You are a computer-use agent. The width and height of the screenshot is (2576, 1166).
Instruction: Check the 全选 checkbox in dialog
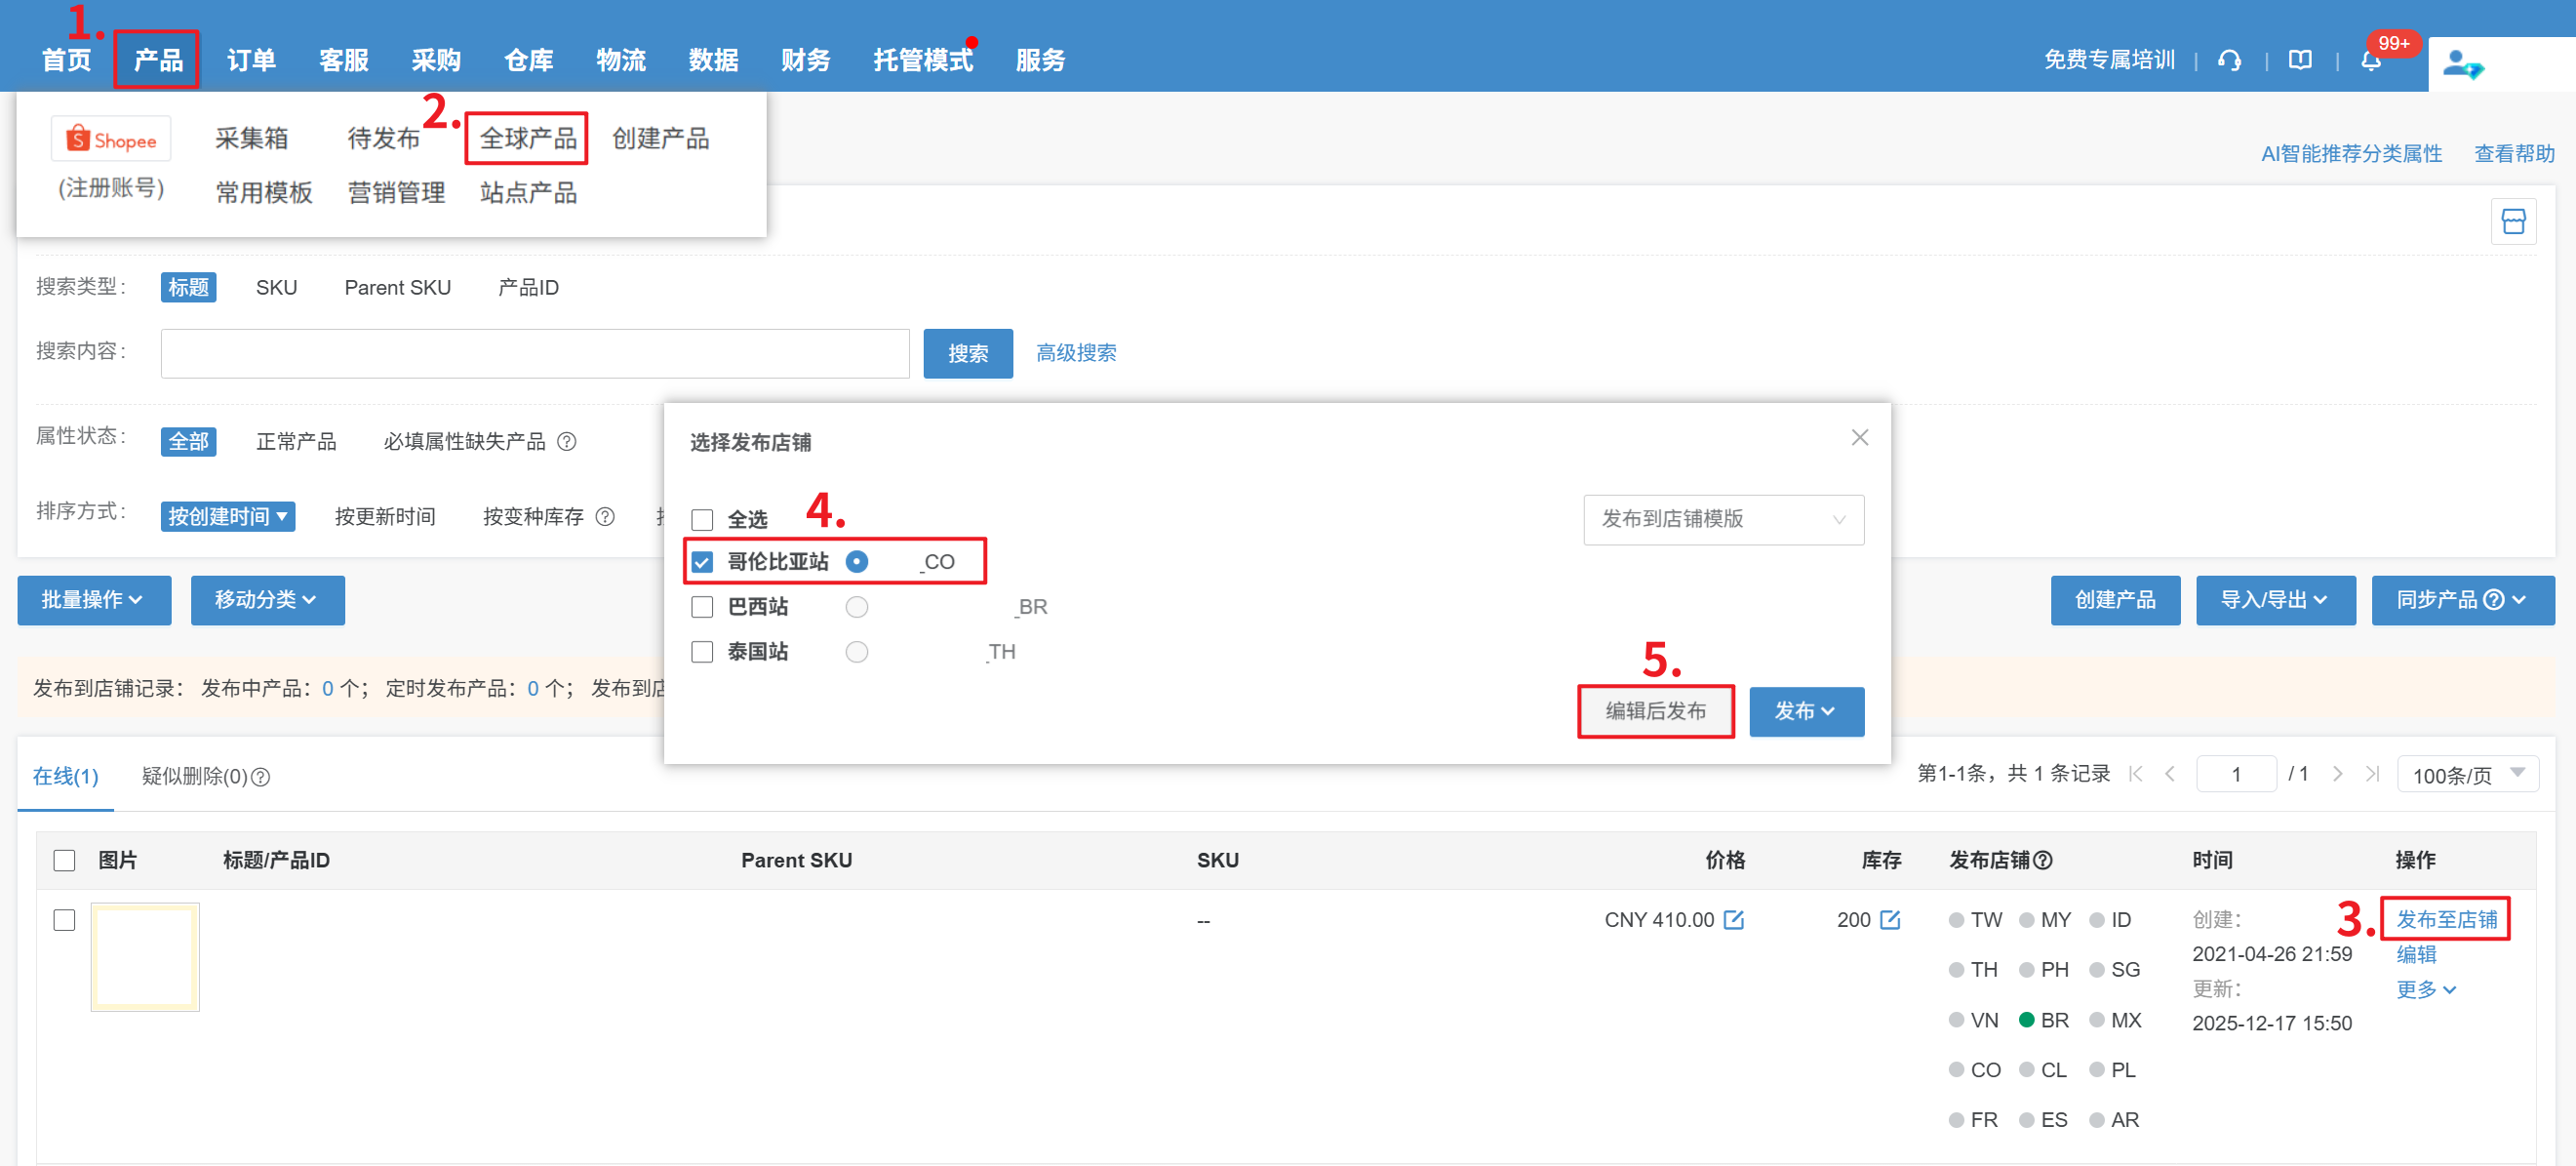click(x=702, y=519)
